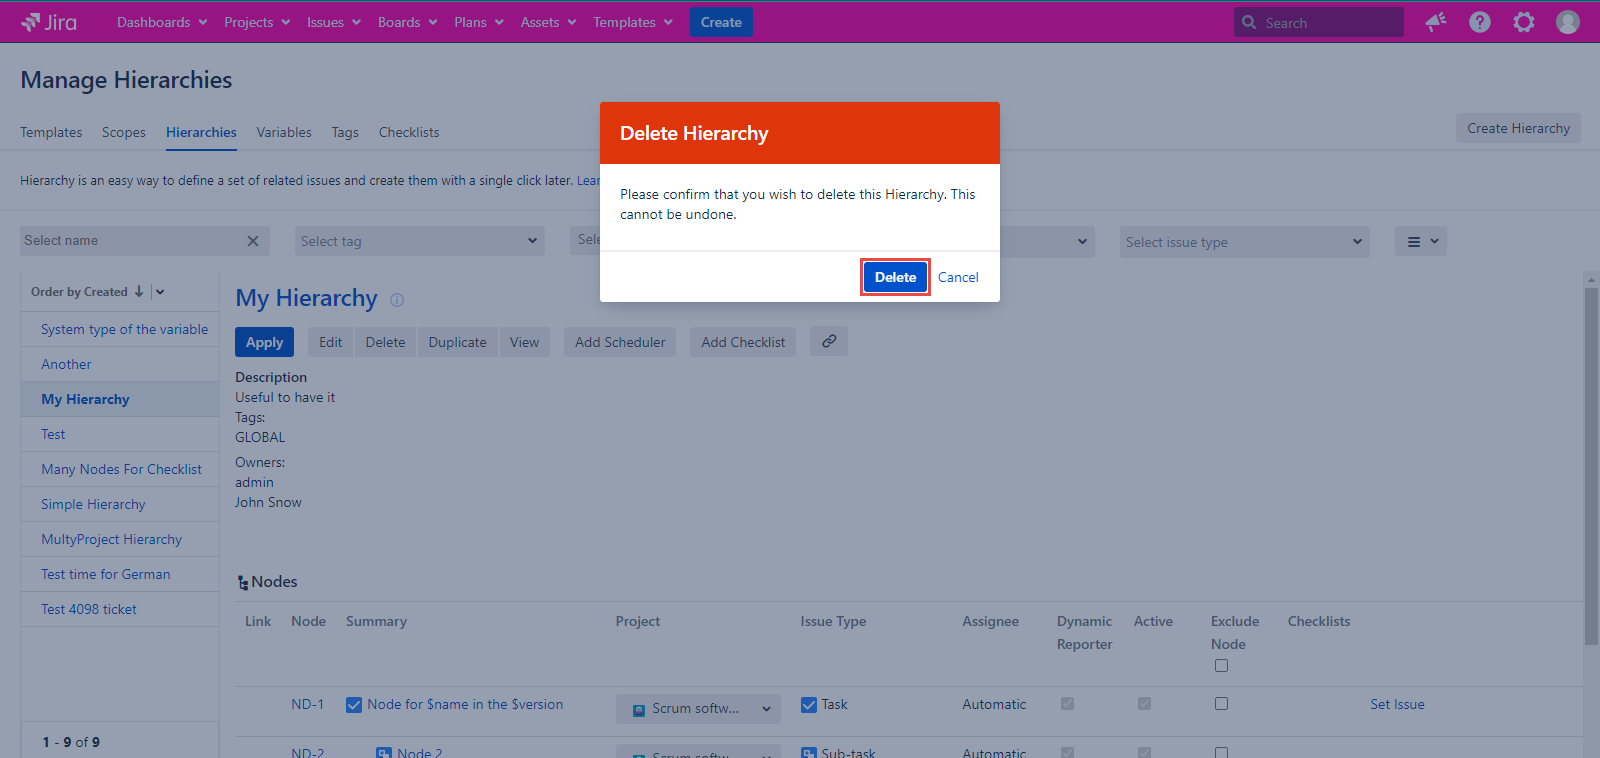
Task: Open the help question mark icon
Action: pos(1479,22)
